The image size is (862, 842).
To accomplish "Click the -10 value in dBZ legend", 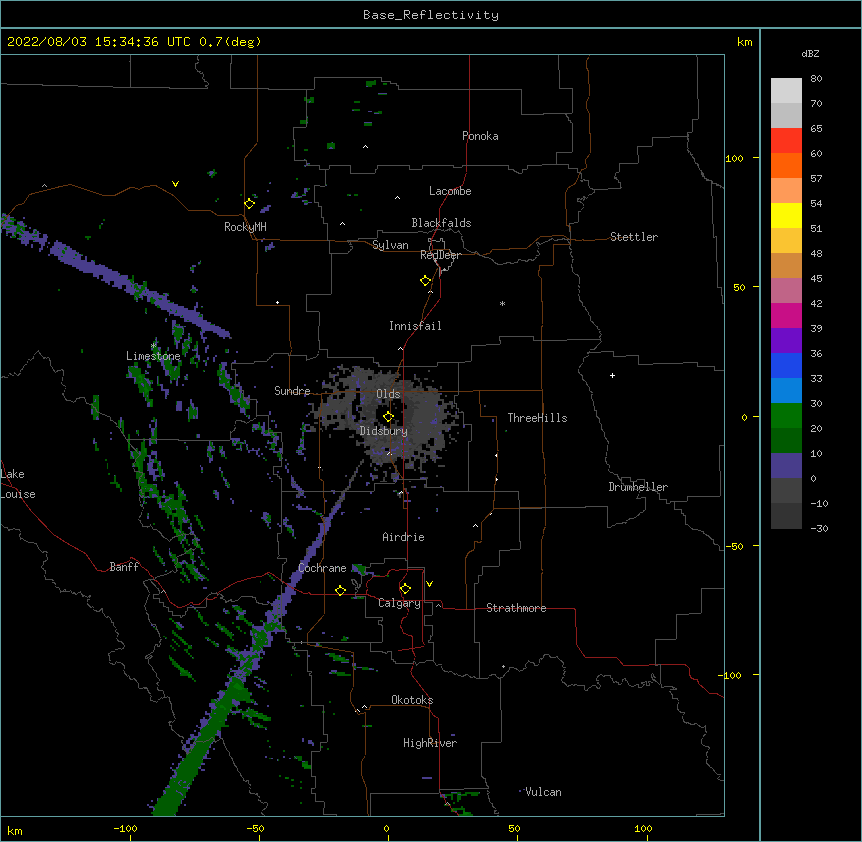I will (819, 503).
